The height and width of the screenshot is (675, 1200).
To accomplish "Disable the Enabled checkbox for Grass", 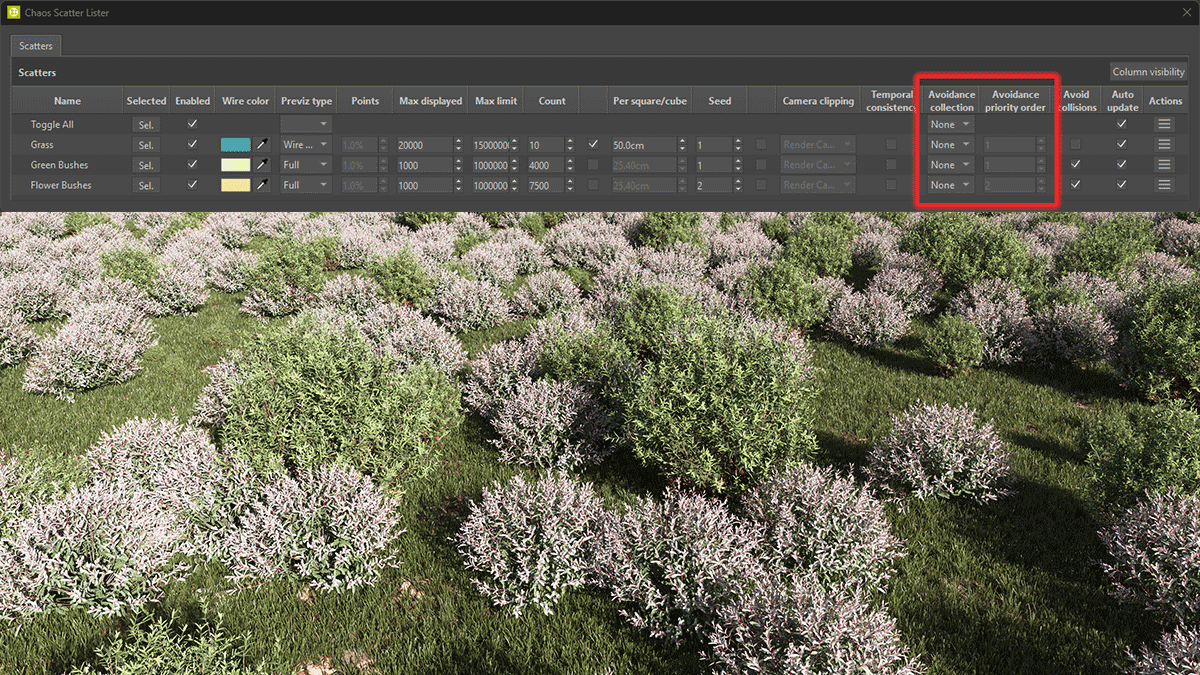I will click(x=192, y=144).
